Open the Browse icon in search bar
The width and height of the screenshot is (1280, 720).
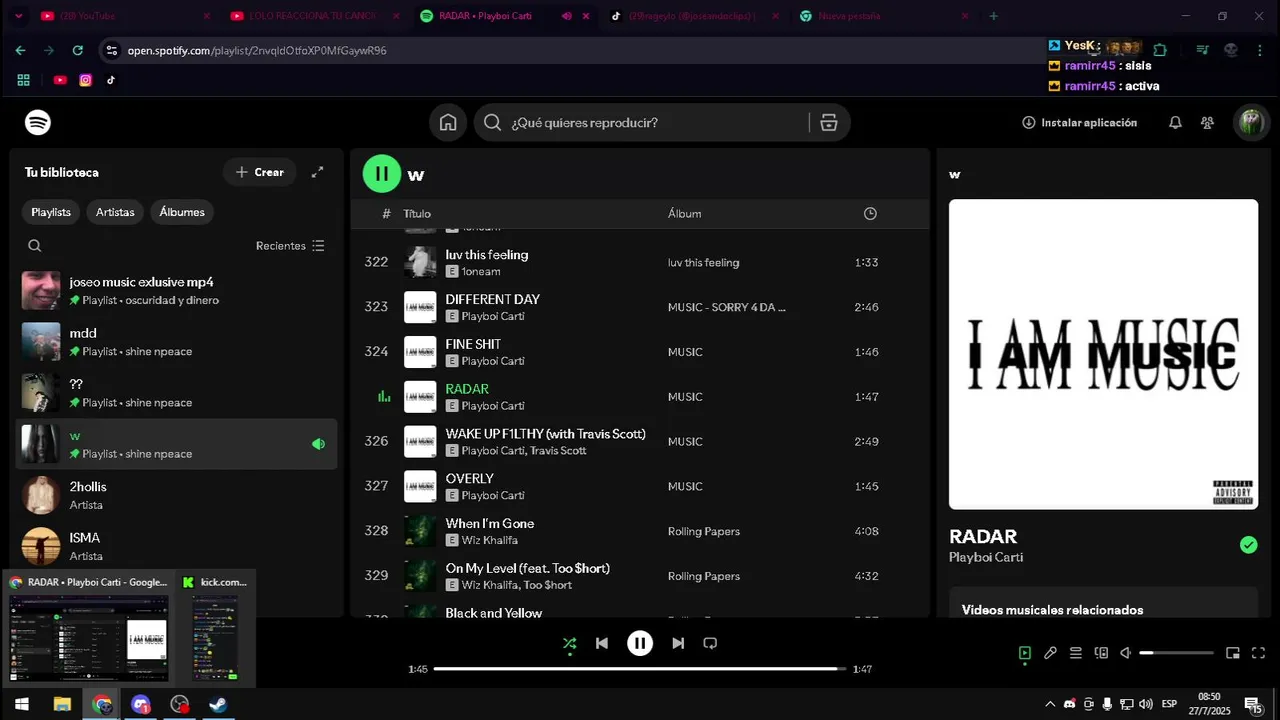(x=828, y=123)
